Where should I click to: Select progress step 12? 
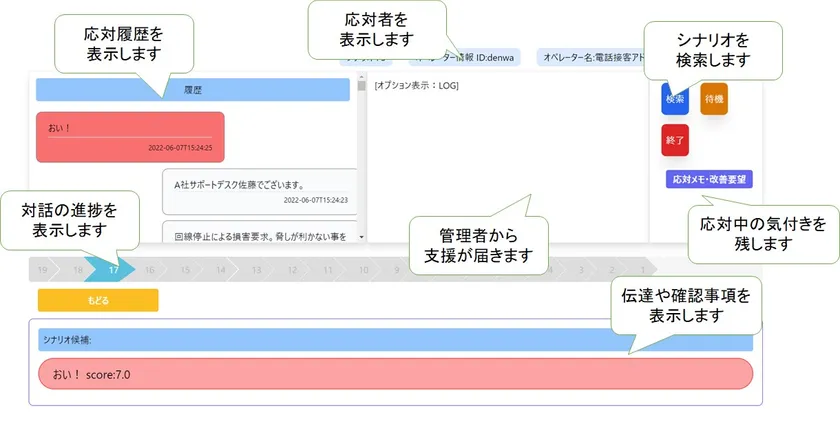pos(292,270)
